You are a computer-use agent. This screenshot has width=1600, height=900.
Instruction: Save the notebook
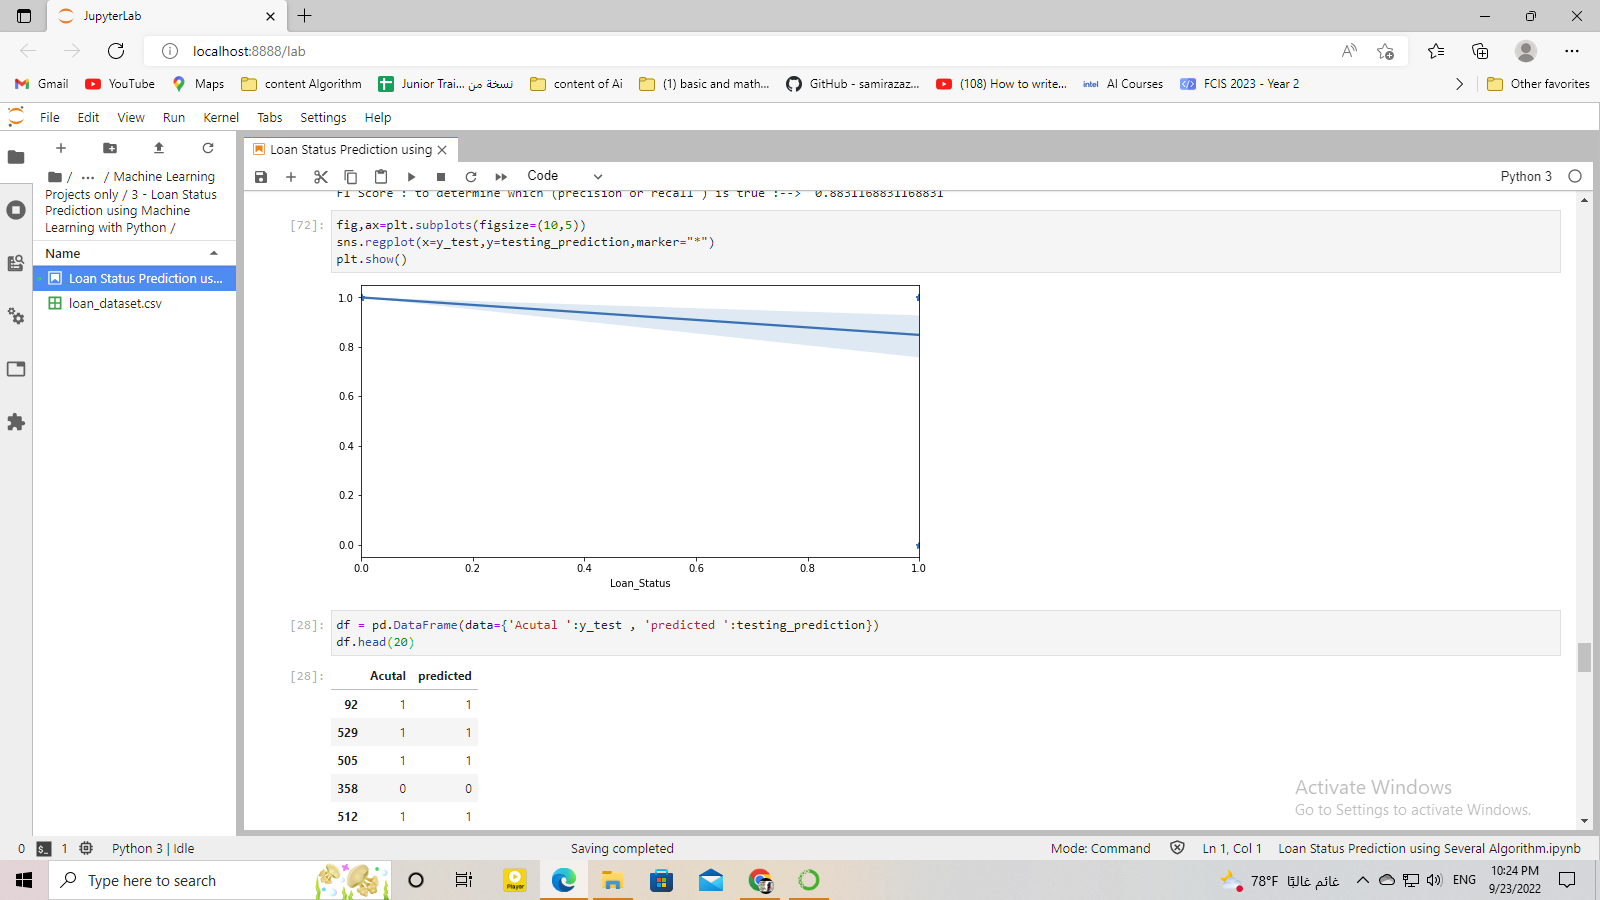tap(260, 176)
